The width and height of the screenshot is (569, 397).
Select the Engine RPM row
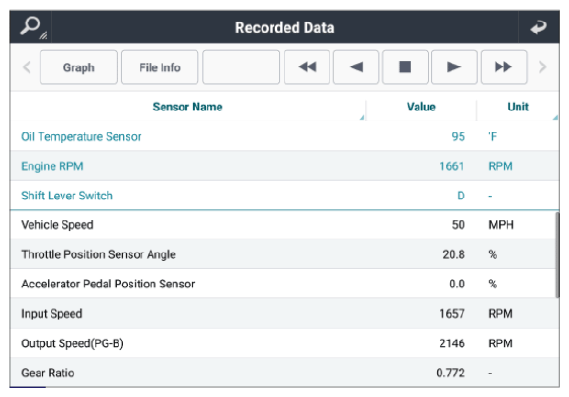[284, 166]
